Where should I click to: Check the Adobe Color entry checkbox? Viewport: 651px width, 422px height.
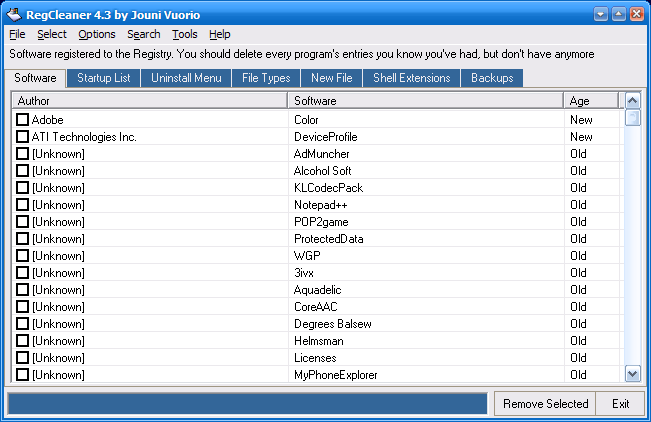[x=22, y=120]
